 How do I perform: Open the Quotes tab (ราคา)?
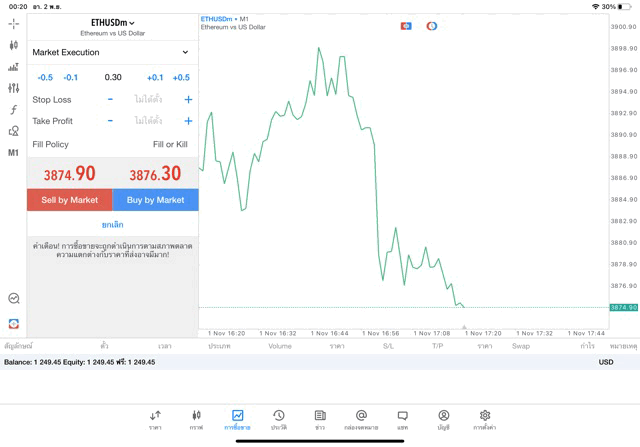(x=155, y=420)
